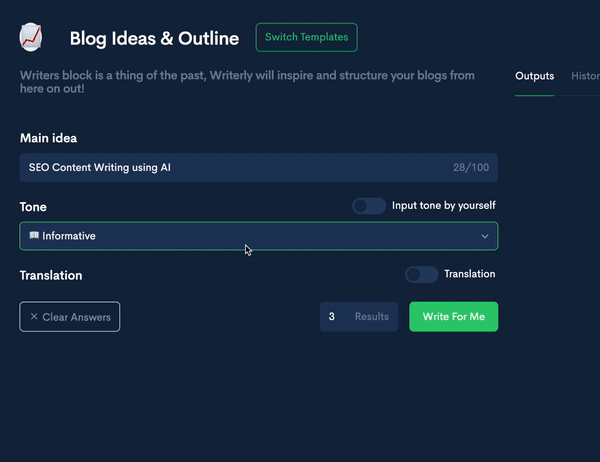Enable the Input tone by yourself switch
600x462 pixels.
point(369,206)
